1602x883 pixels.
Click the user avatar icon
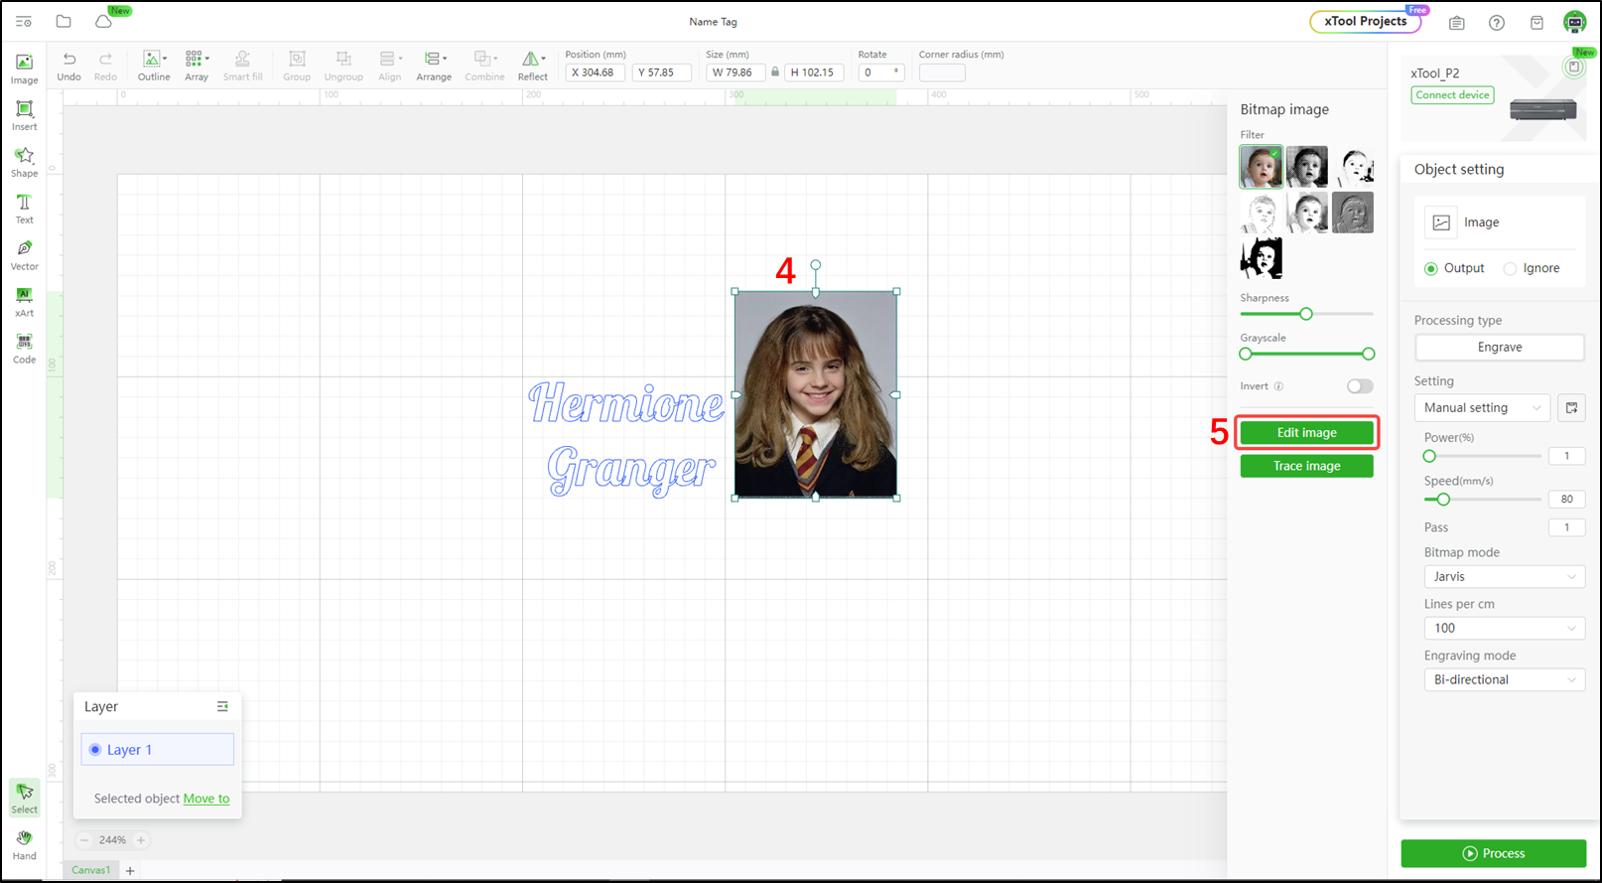pos(1575,22)
